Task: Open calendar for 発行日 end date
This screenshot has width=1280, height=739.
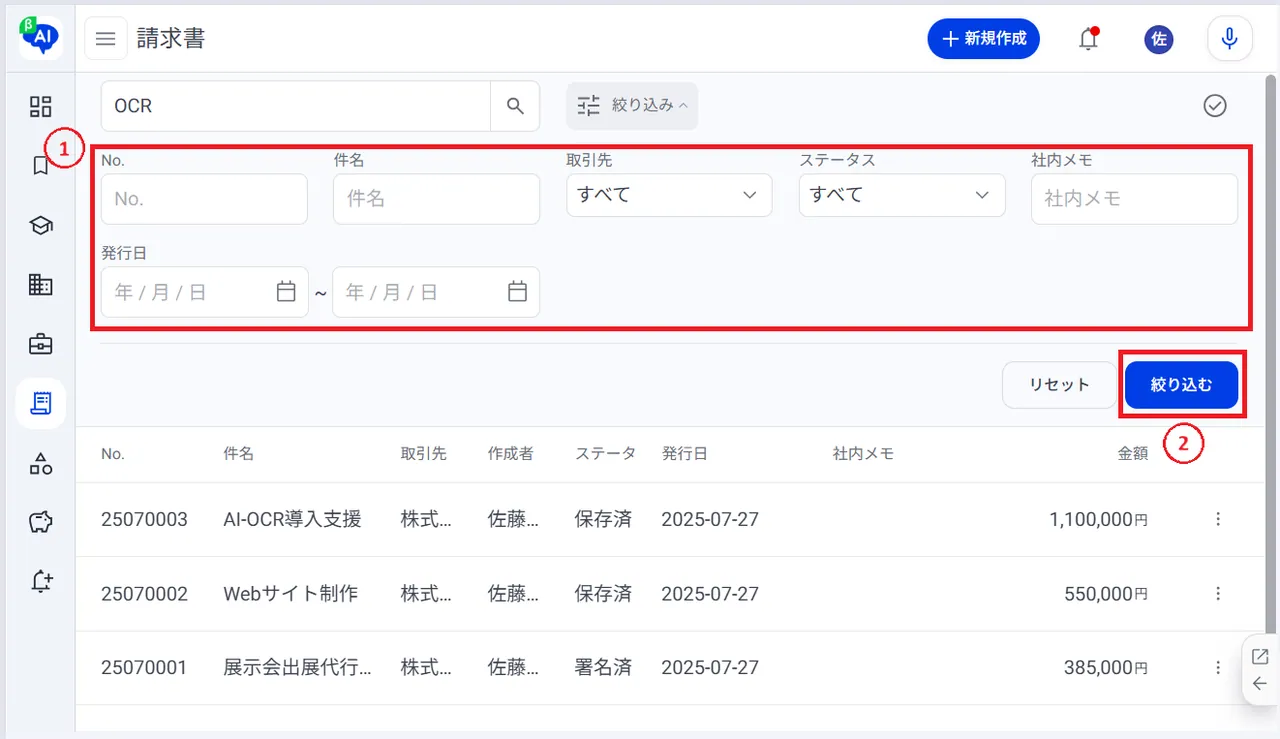Action: click(517, 292)
